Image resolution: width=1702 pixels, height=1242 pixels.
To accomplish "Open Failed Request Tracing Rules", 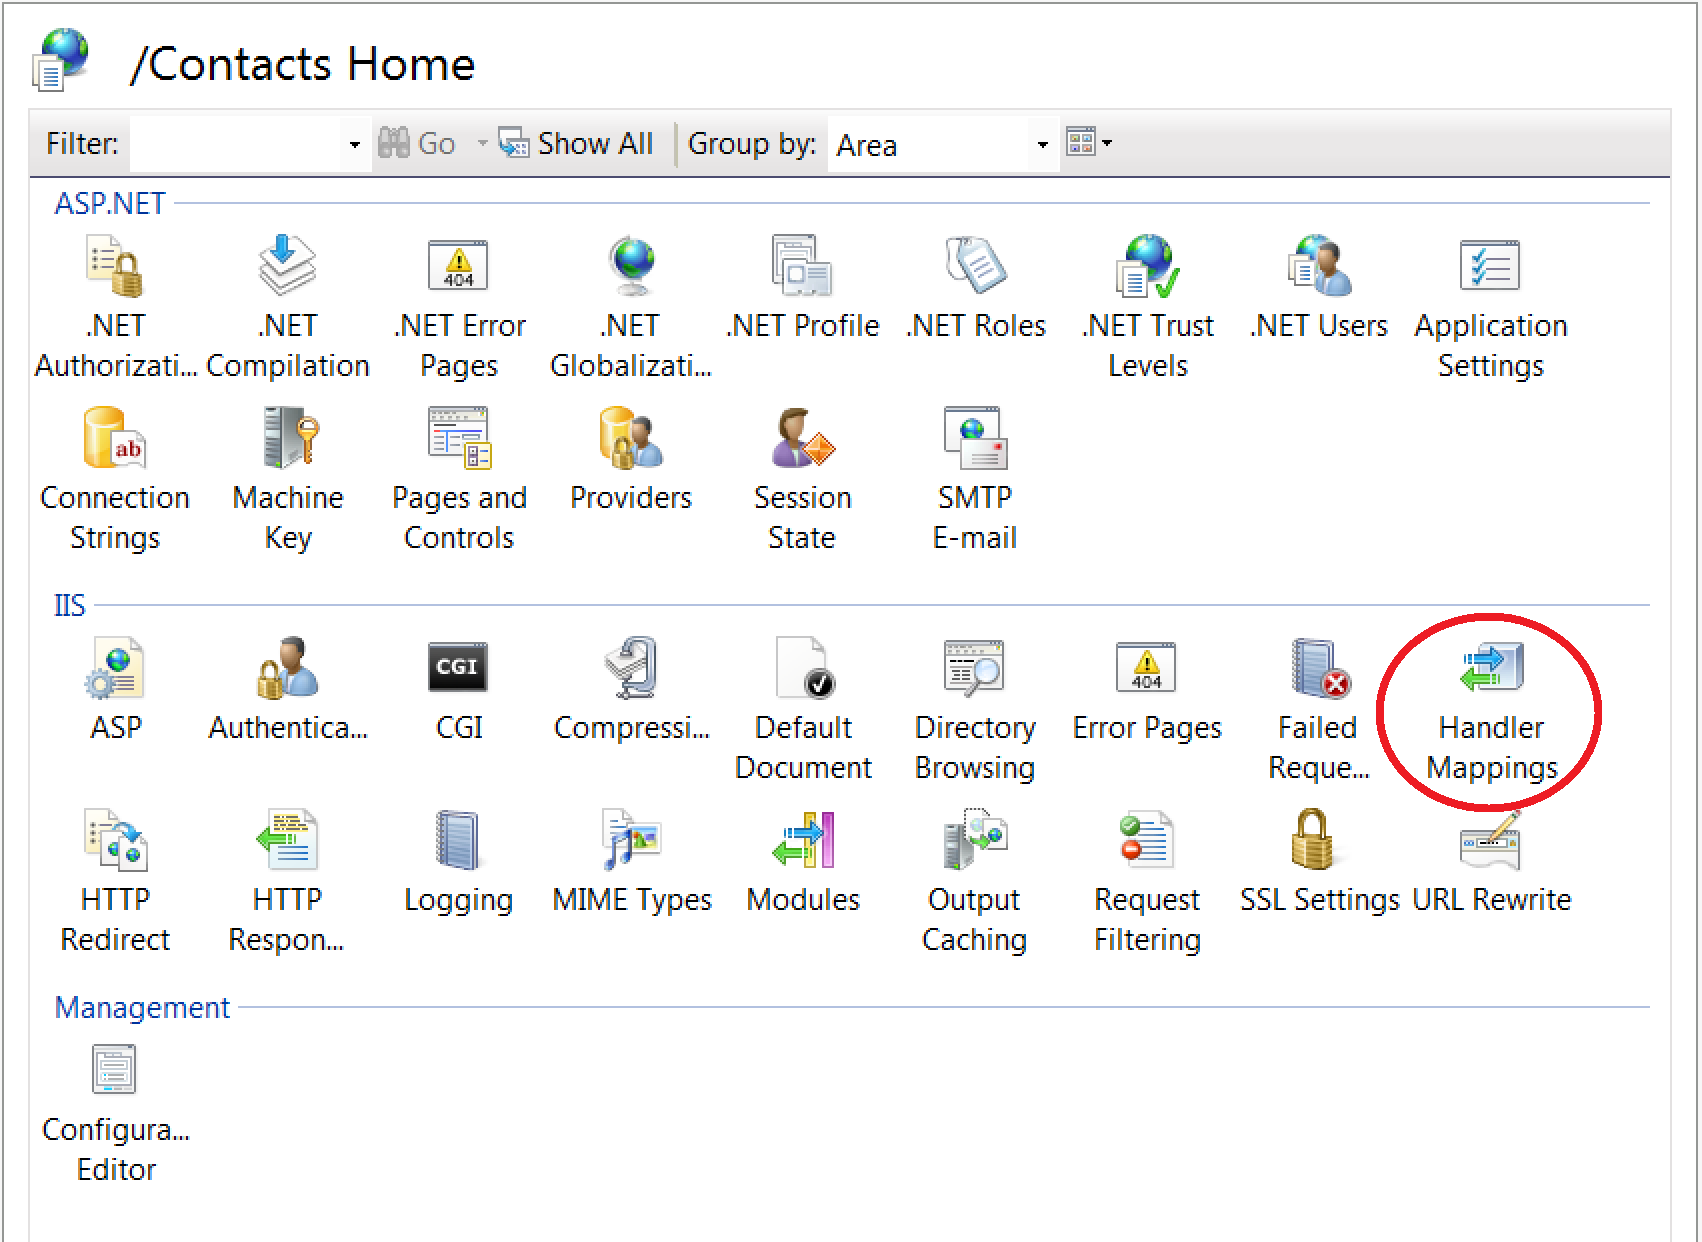I will [x=1319, y=709].
